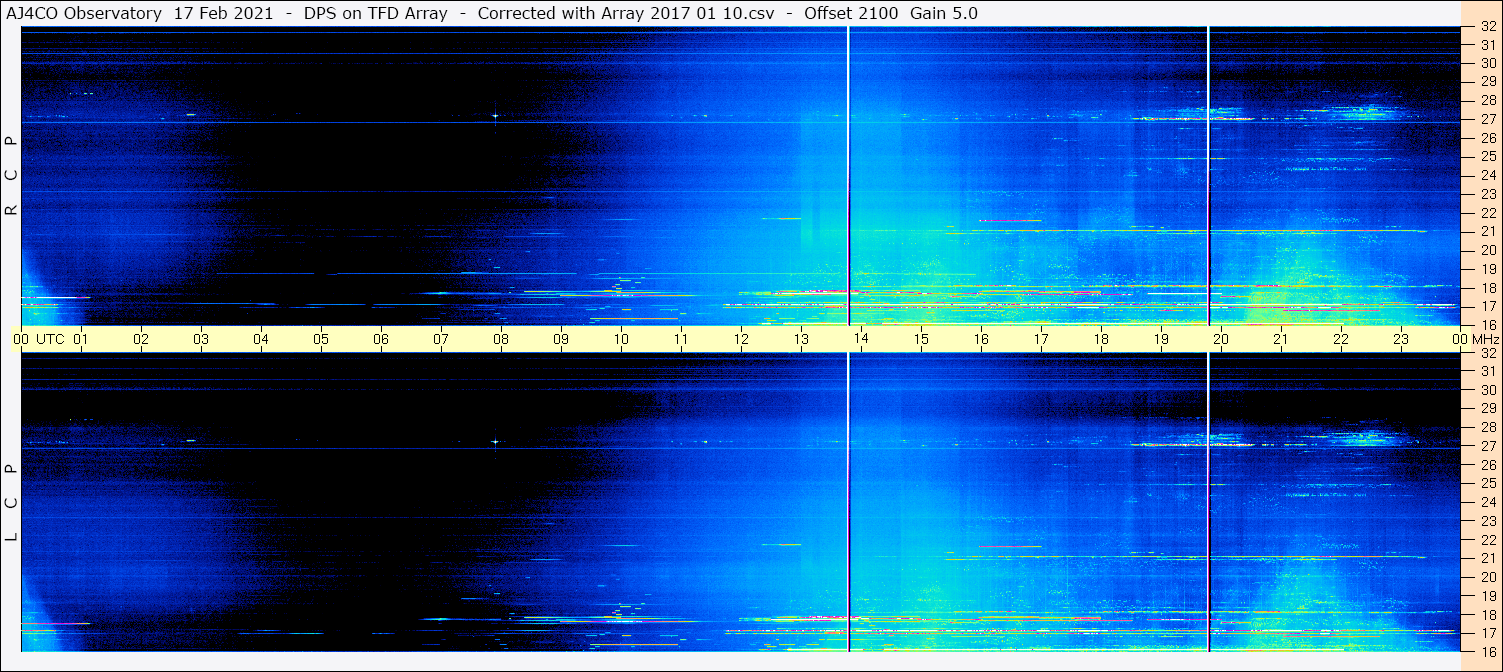Select hour label '02' on time axis

tap(141, 339)
